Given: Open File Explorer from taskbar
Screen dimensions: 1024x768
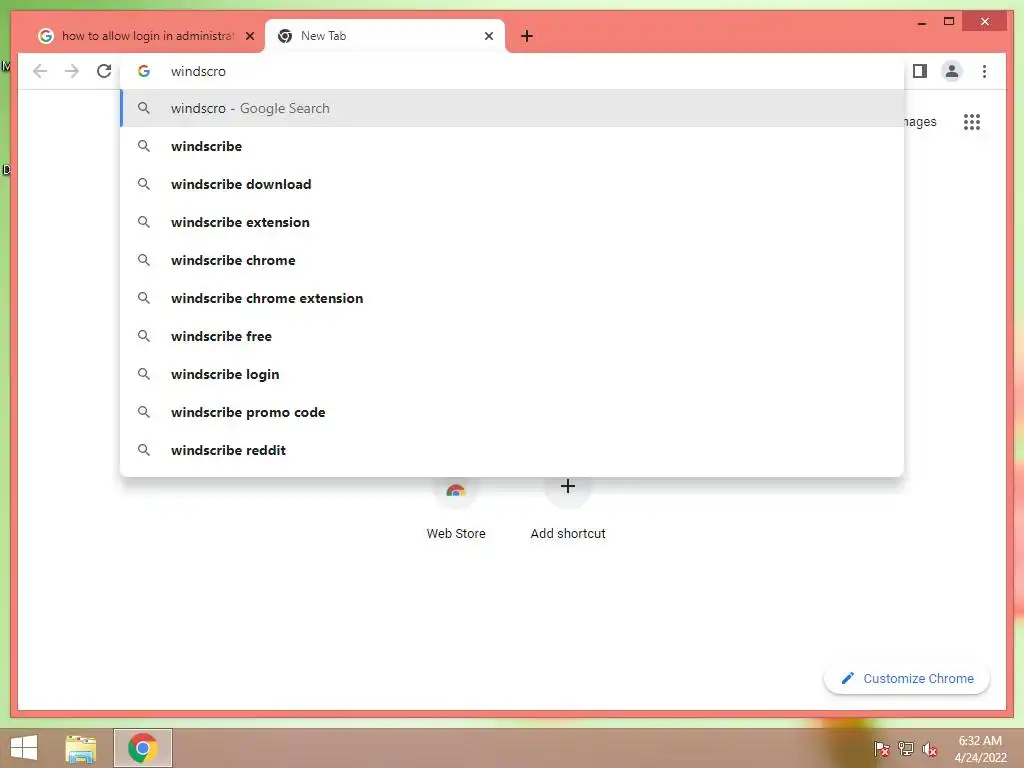Looking at the screenshot, I should click(x=81, y=748).
